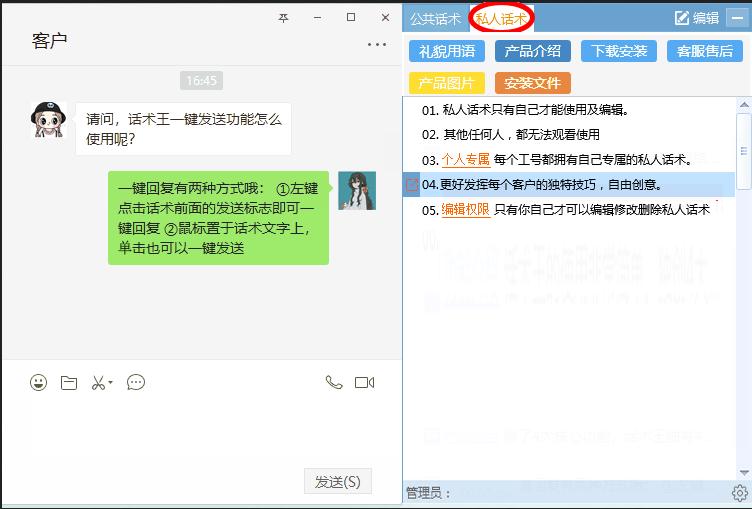
Task: Switch to the 公共话术 tab
Action: [x=435, y=18]
